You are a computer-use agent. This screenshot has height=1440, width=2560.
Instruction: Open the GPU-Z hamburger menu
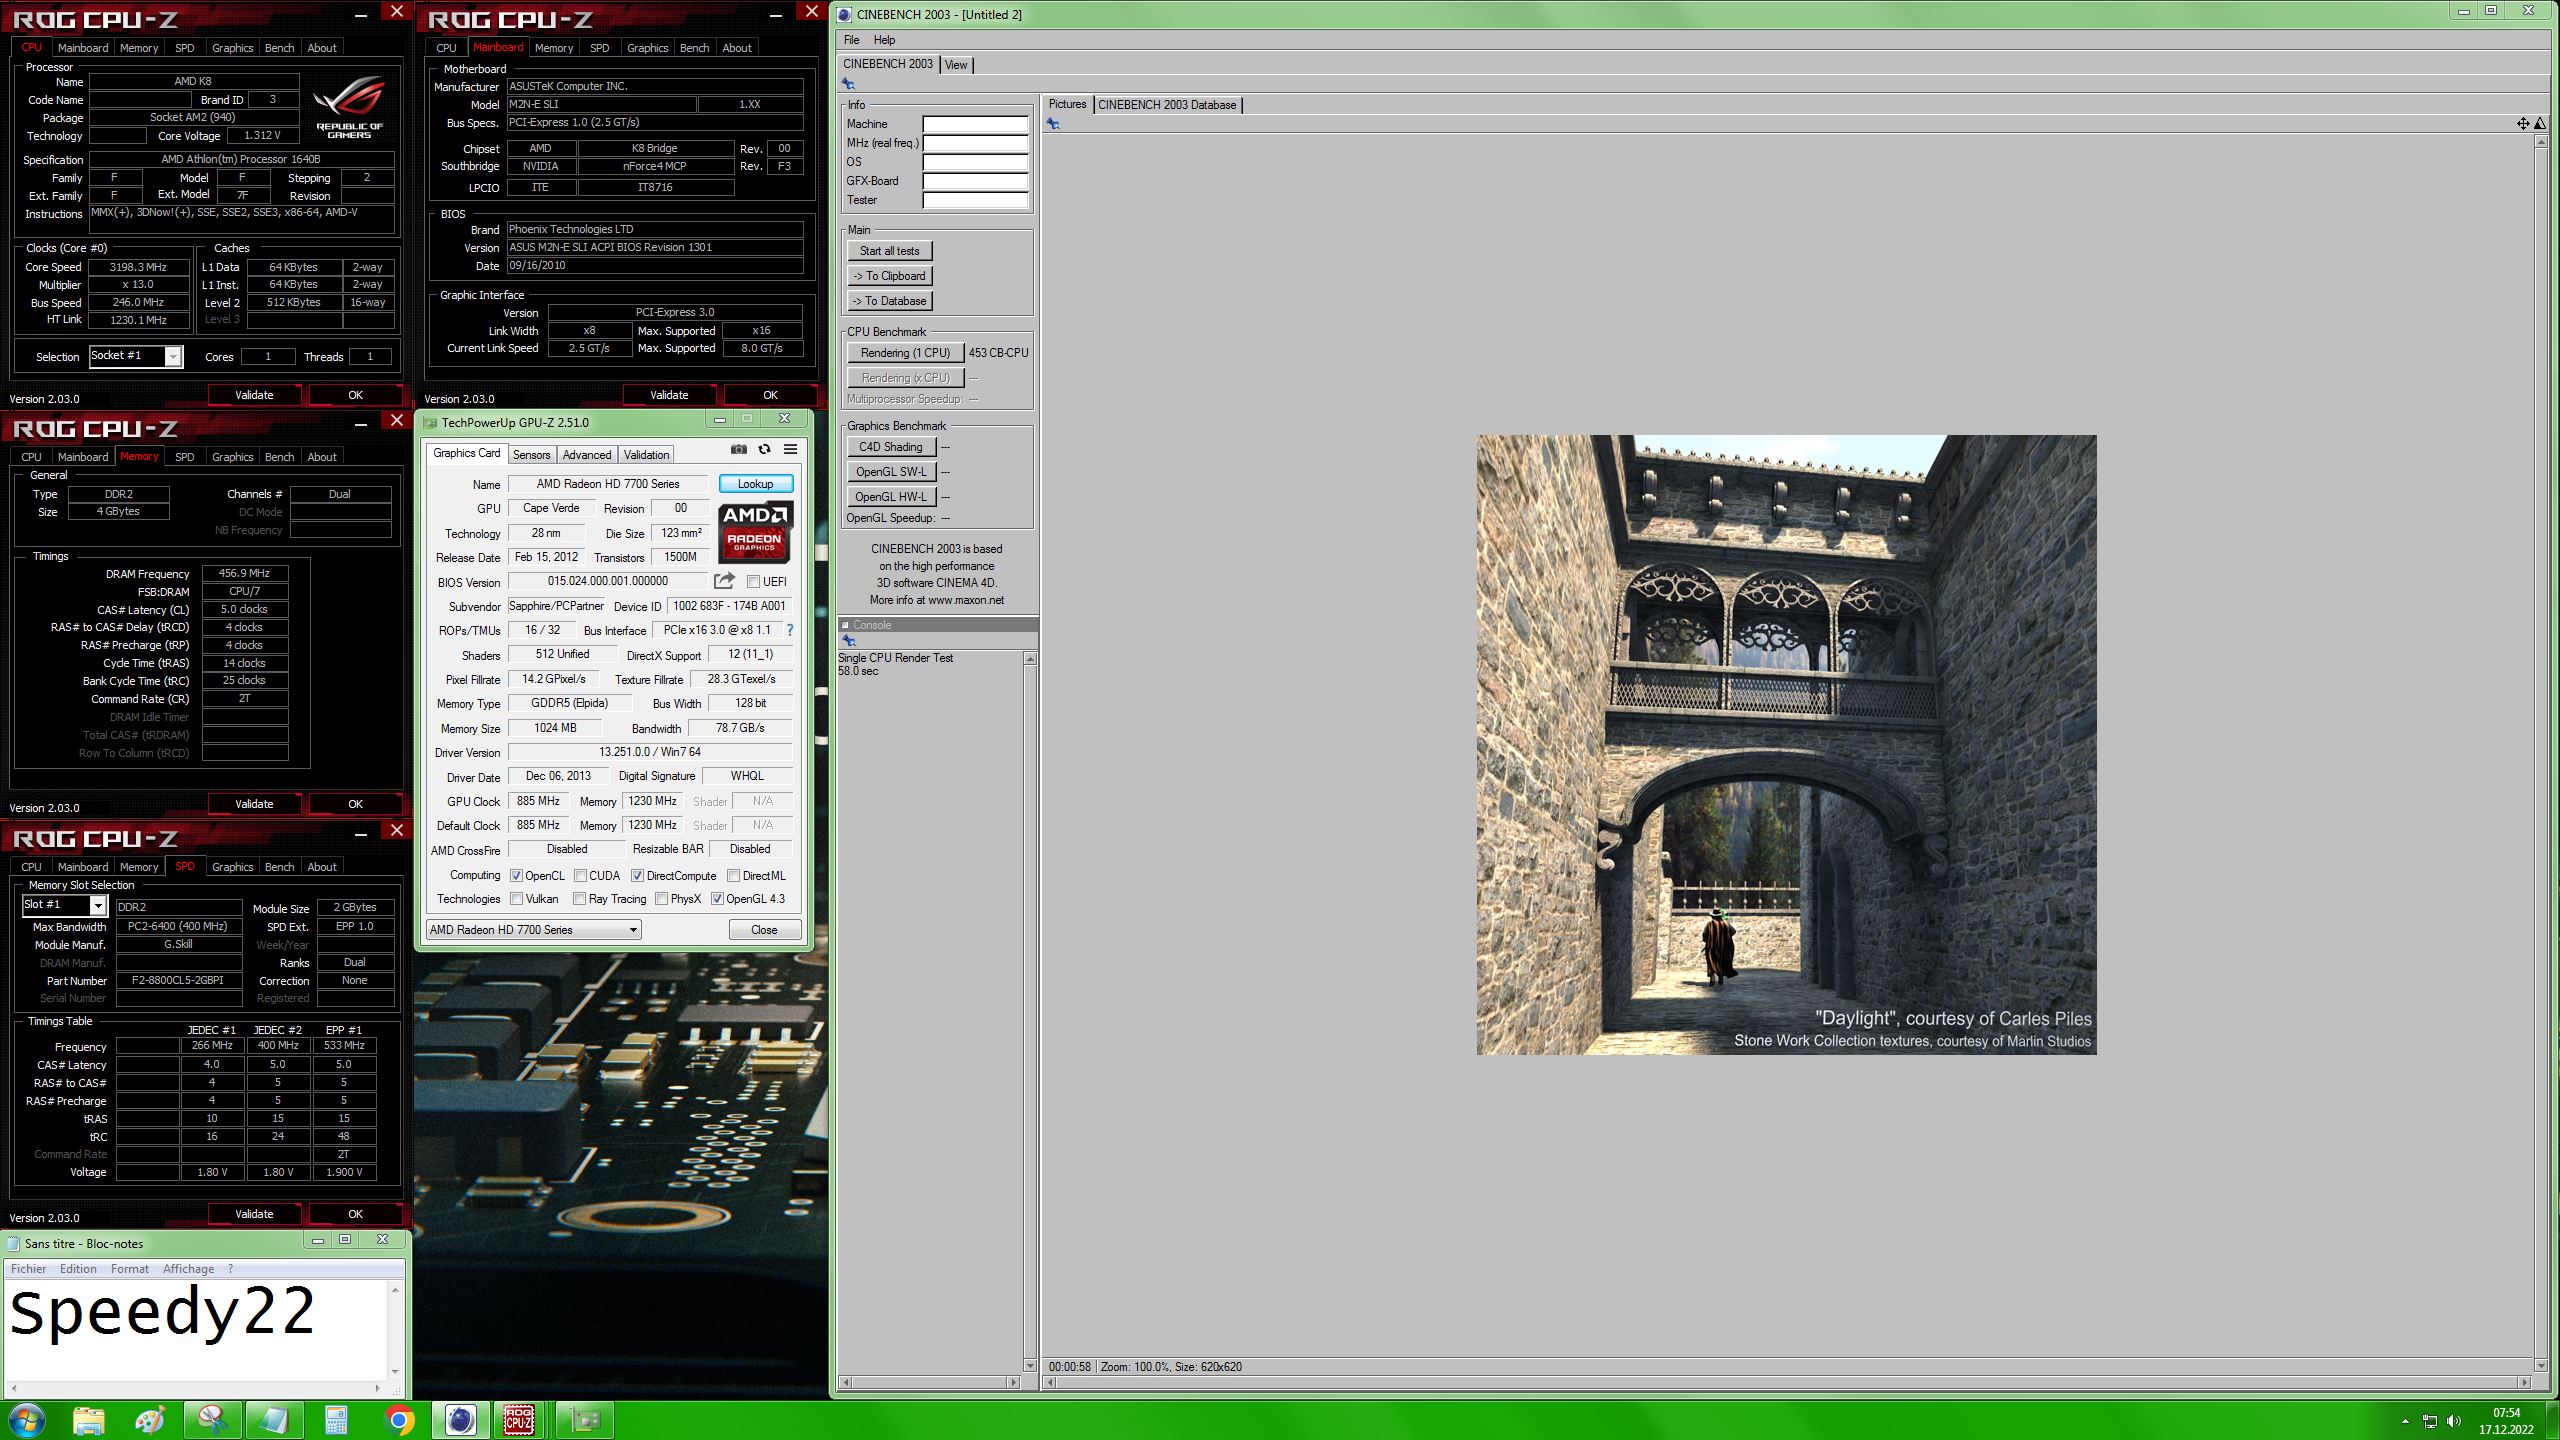click(790, 450)
